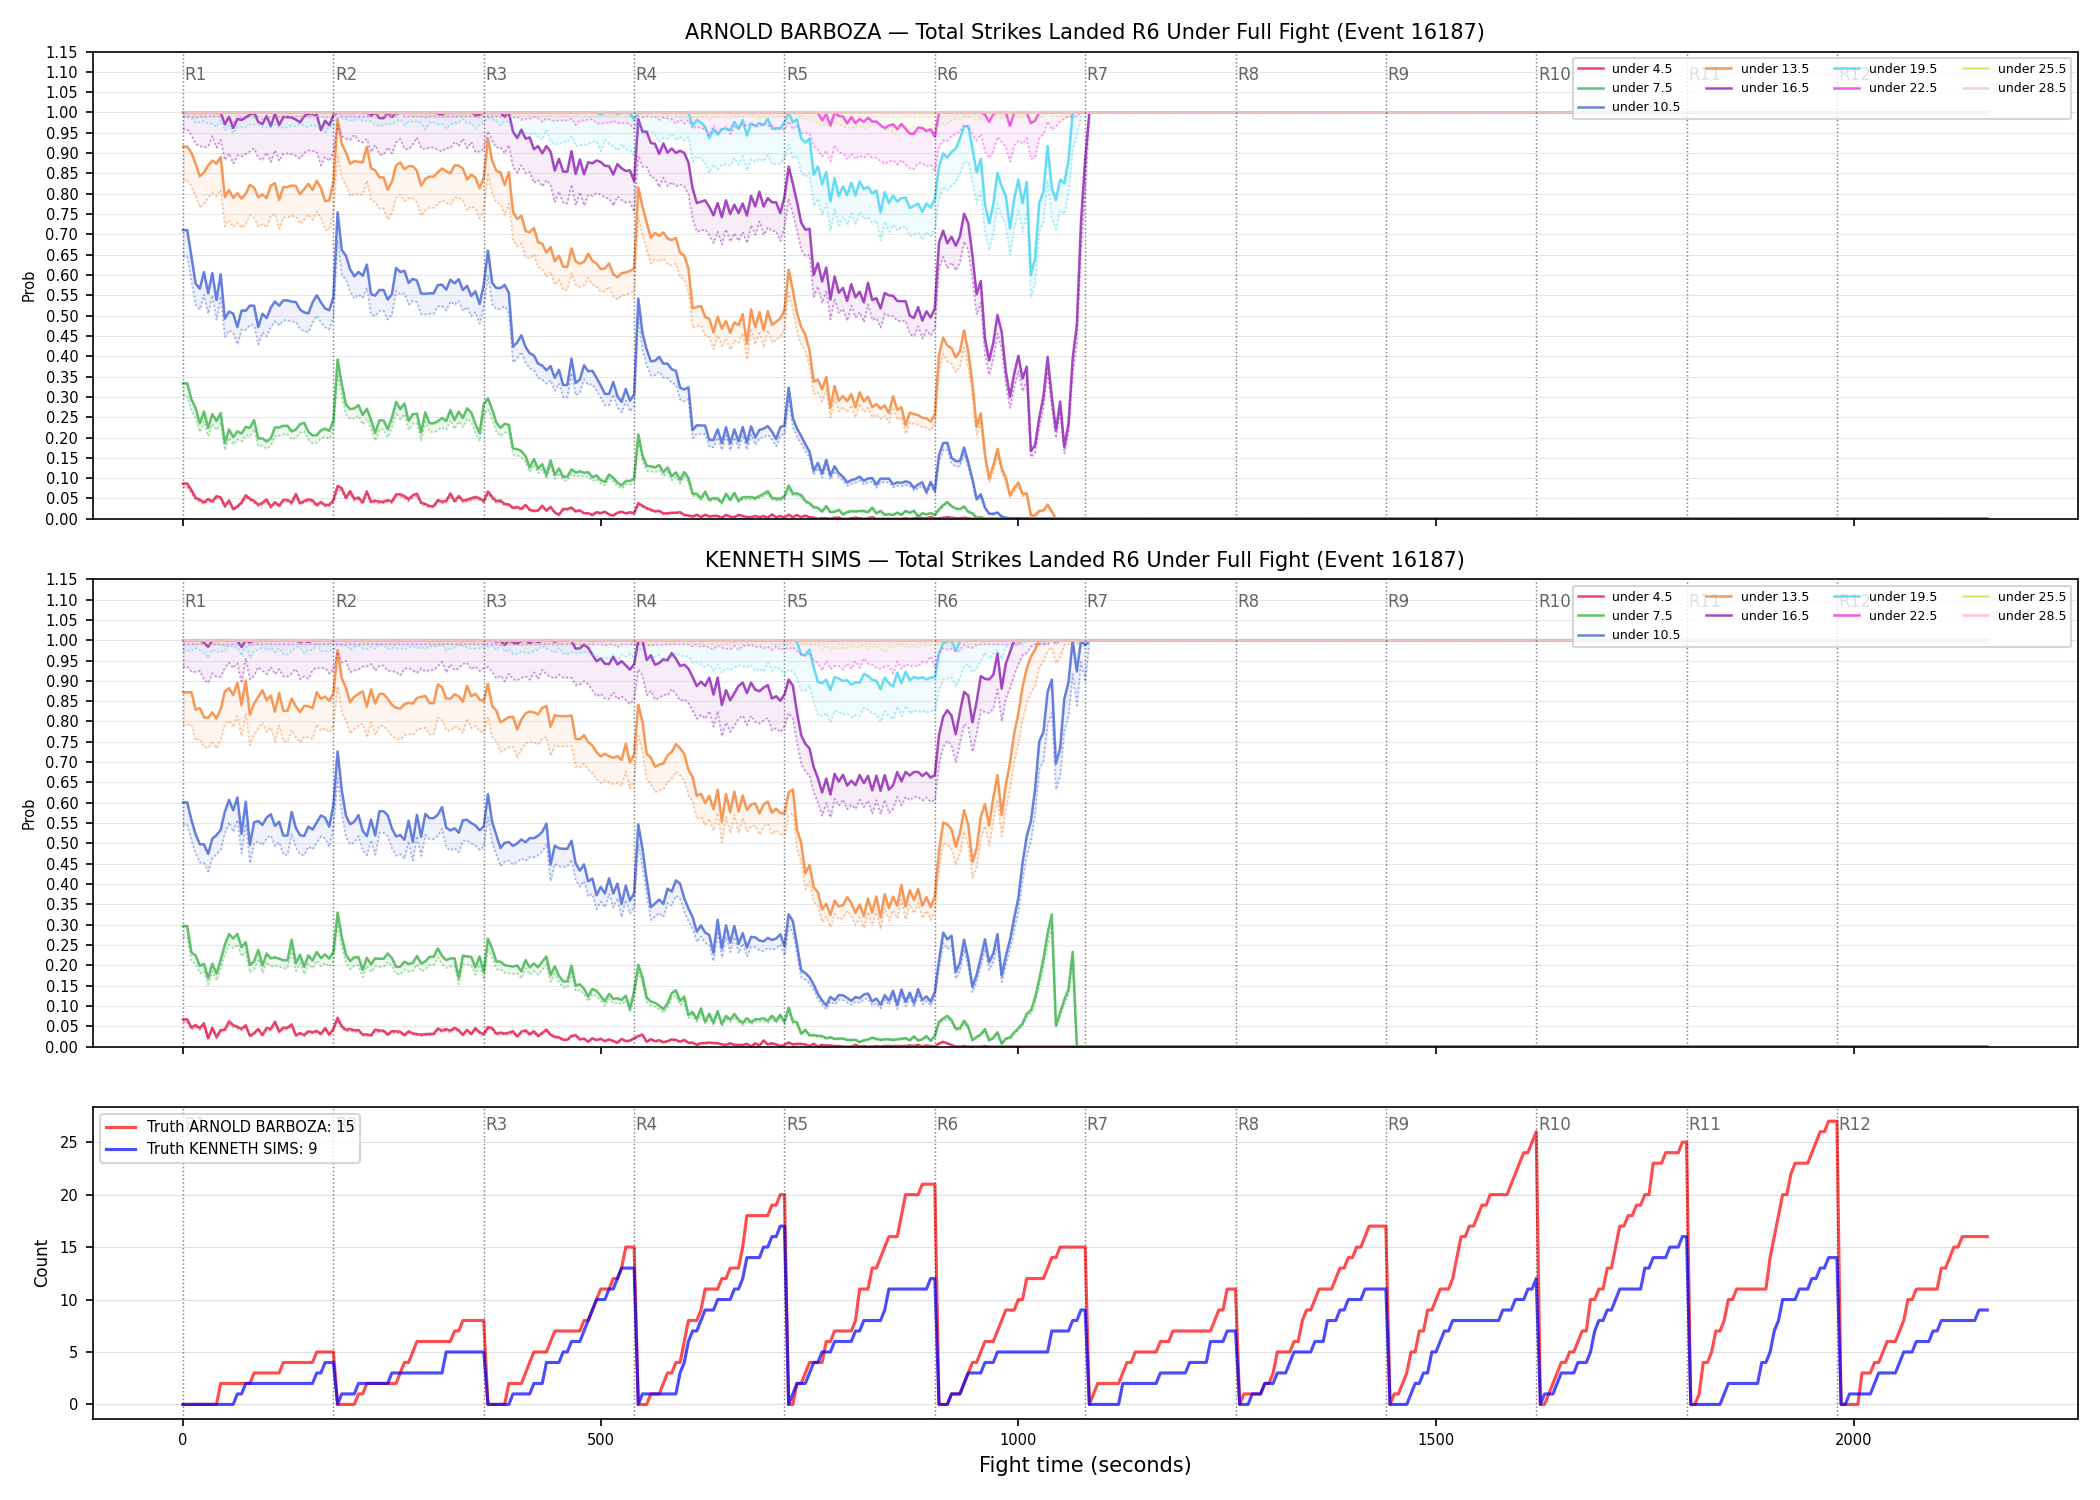Select 'under 19.5' legend entry in Sims chart
This screenshot has width=2100, height=1500.
pos(1886,597)
